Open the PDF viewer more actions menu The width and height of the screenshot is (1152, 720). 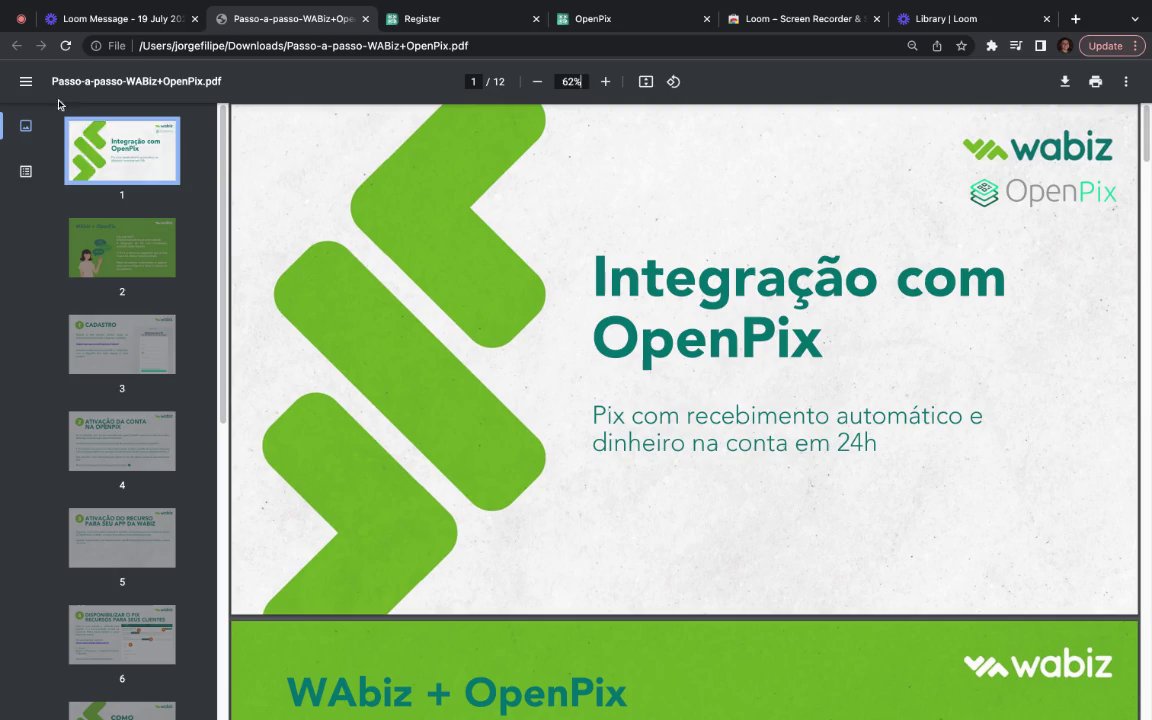click(1126, 82)
